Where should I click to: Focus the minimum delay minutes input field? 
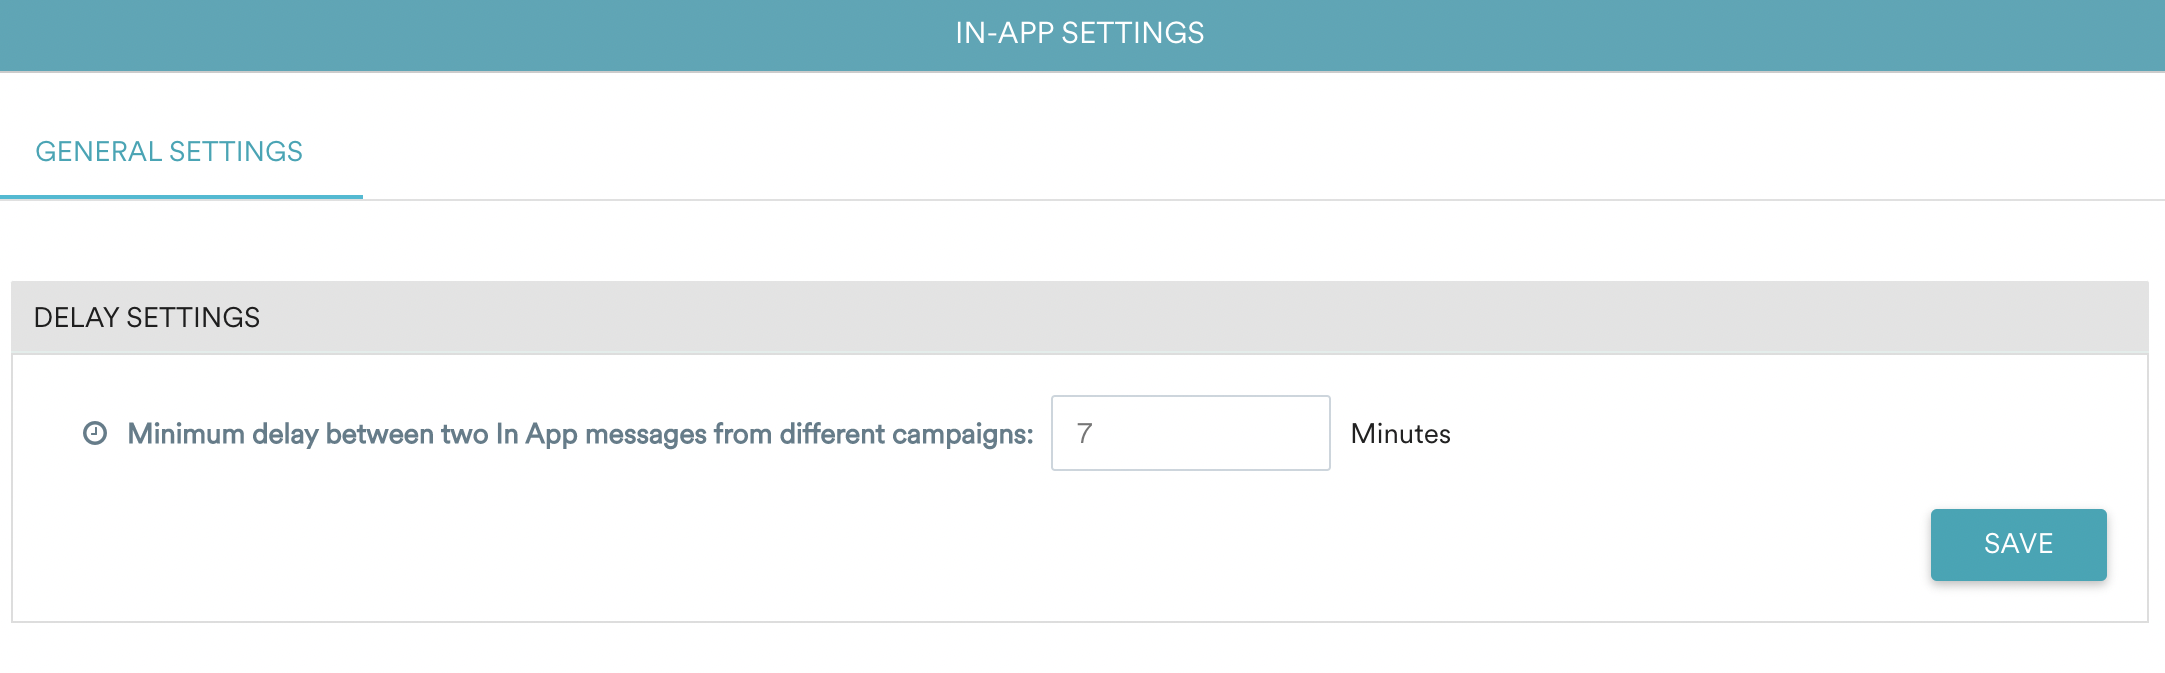[1190, 433]
